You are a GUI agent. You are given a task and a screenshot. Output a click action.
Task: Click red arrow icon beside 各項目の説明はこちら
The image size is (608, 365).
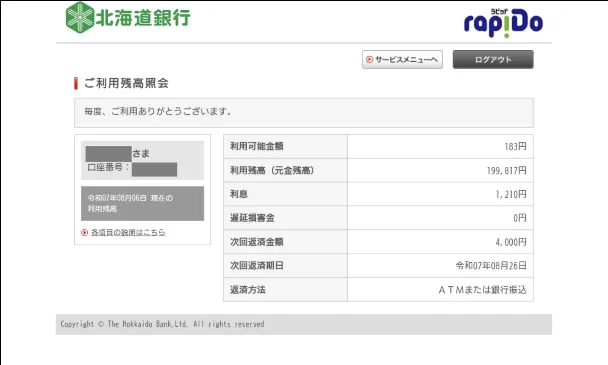(x=84, y=232)
